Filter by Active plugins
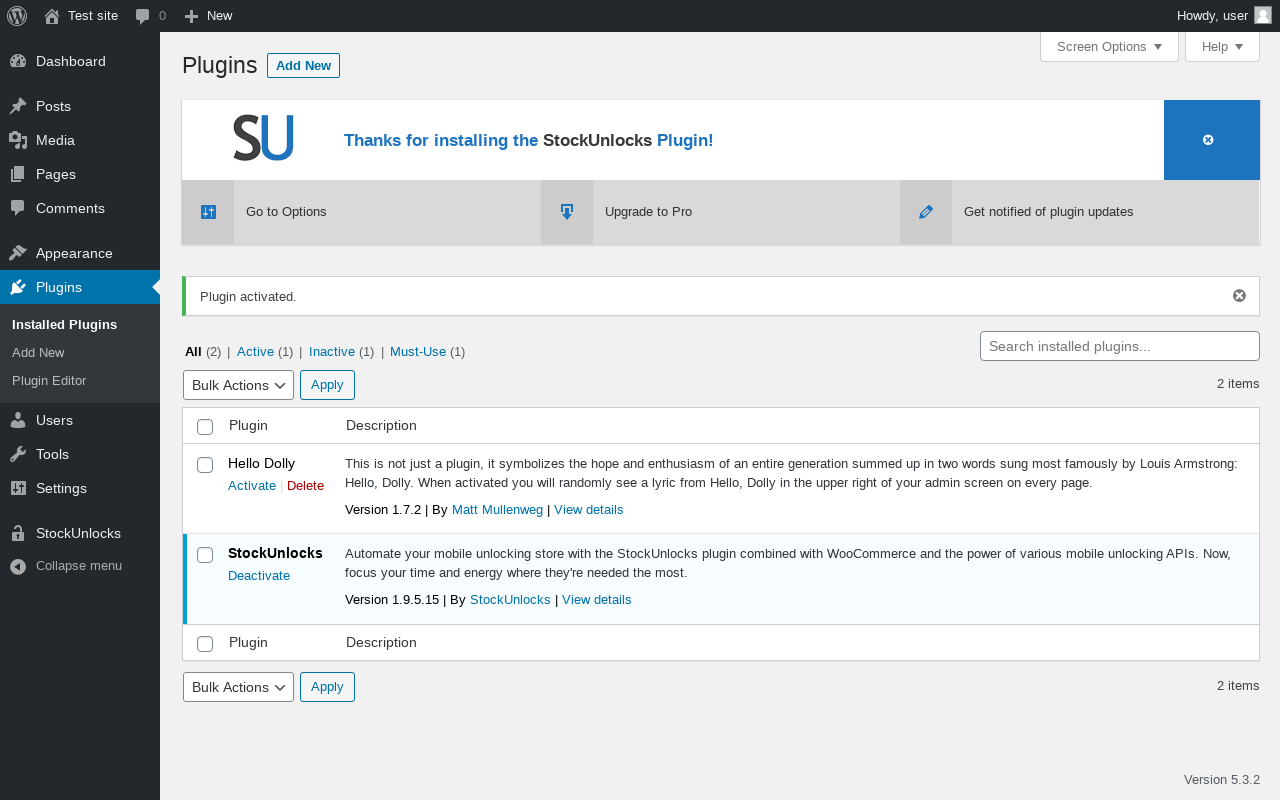Viewport: 1280px width, 800px height. pos(255,352)
